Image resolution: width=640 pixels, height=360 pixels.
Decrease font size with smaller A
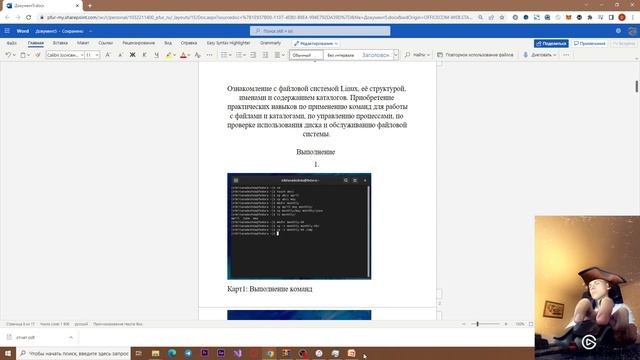(120, 55)
